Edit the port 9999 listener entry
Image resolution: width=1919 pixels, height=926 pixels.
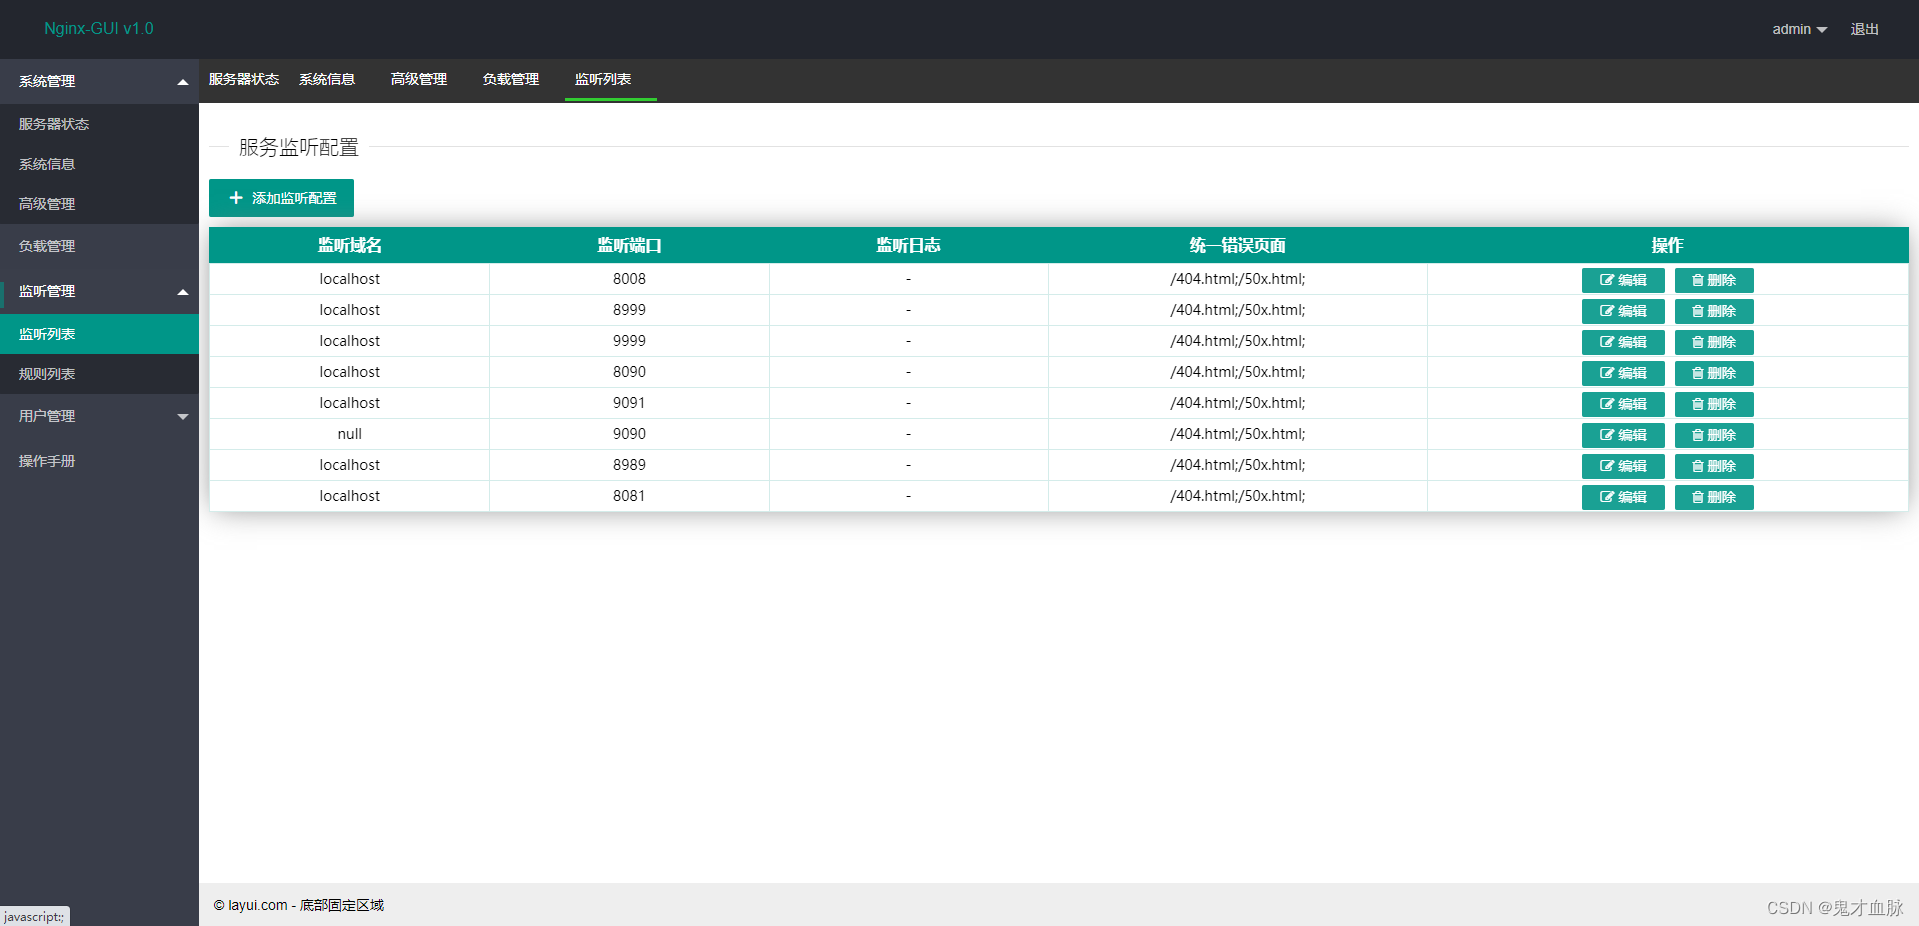point(1623,342)
